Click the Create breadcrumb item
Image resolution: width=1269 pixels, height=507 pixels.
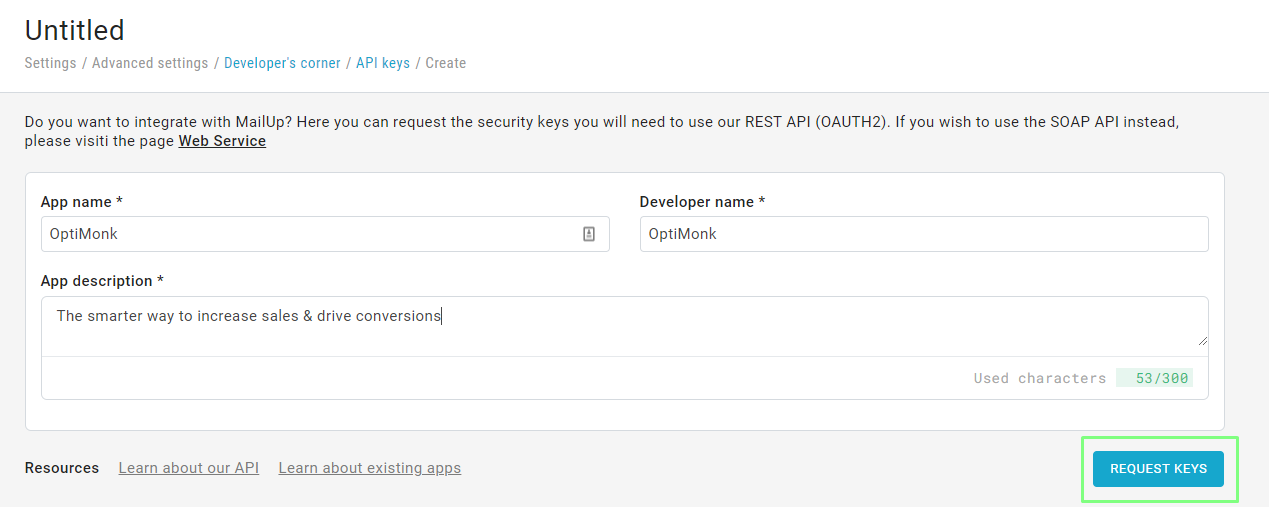tap(446, 63)
